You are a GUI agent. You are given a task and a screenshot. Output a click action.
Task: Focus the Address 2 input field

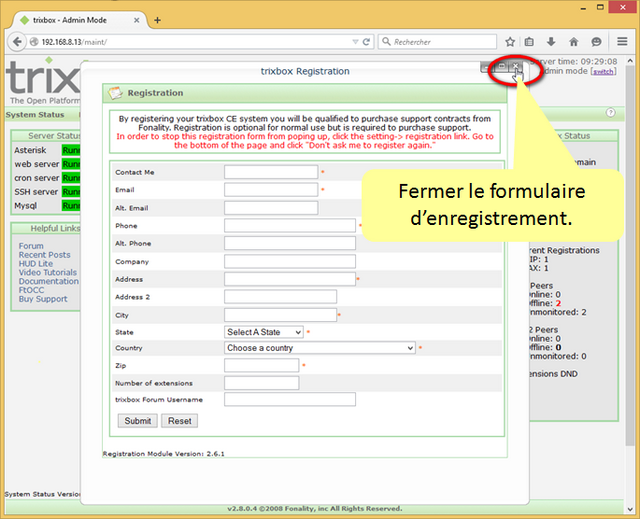pos(280,297)
